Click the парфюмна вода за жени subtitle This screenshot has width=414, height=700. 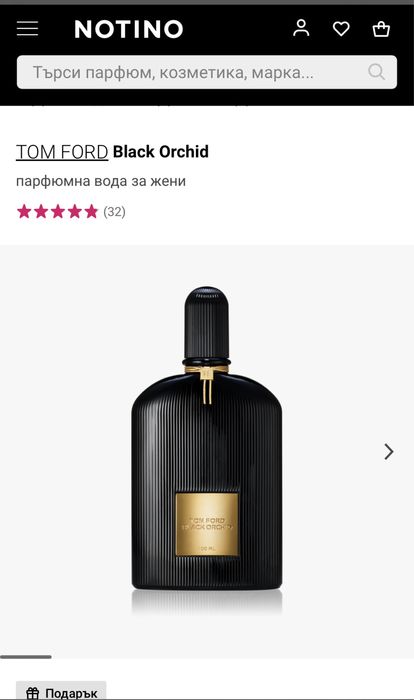(x=101, y=181)
